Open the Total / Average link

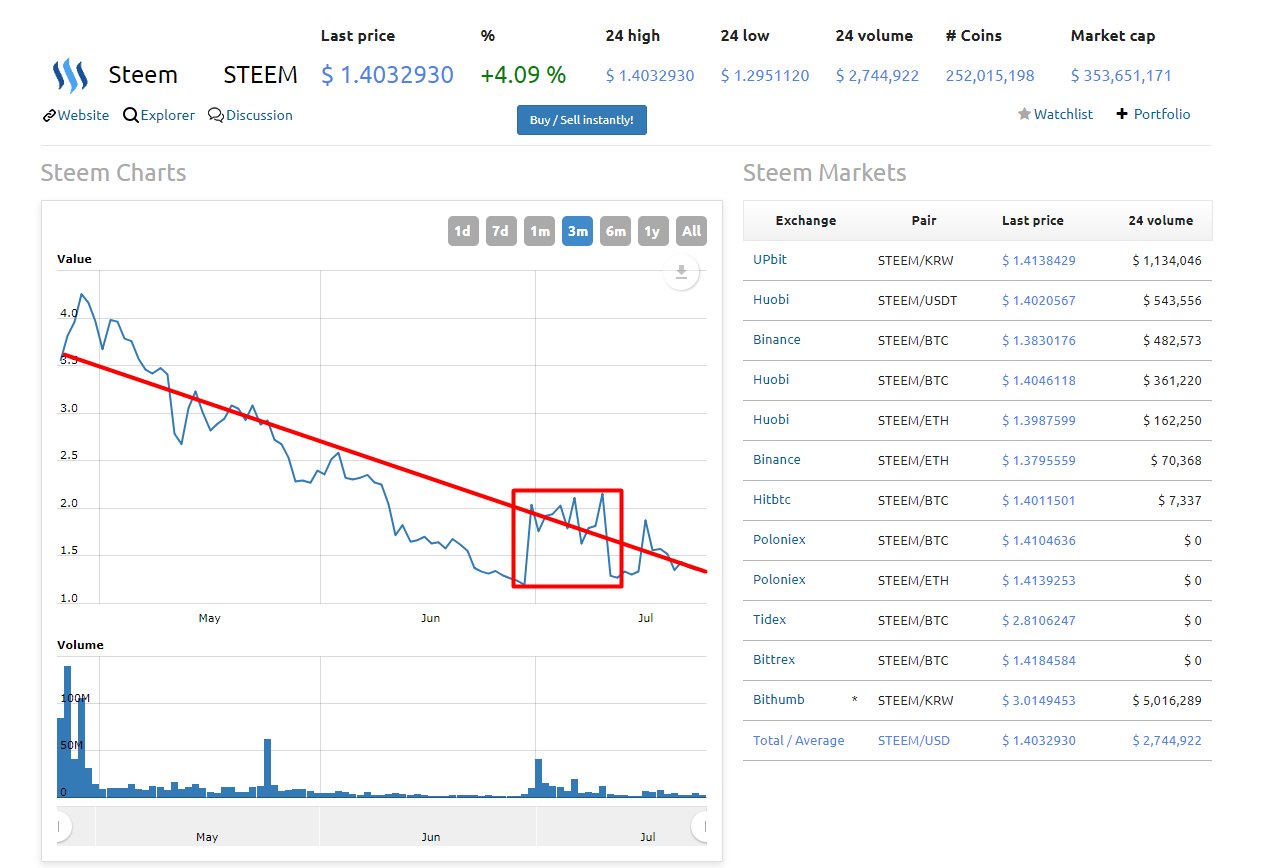(799, 741)
